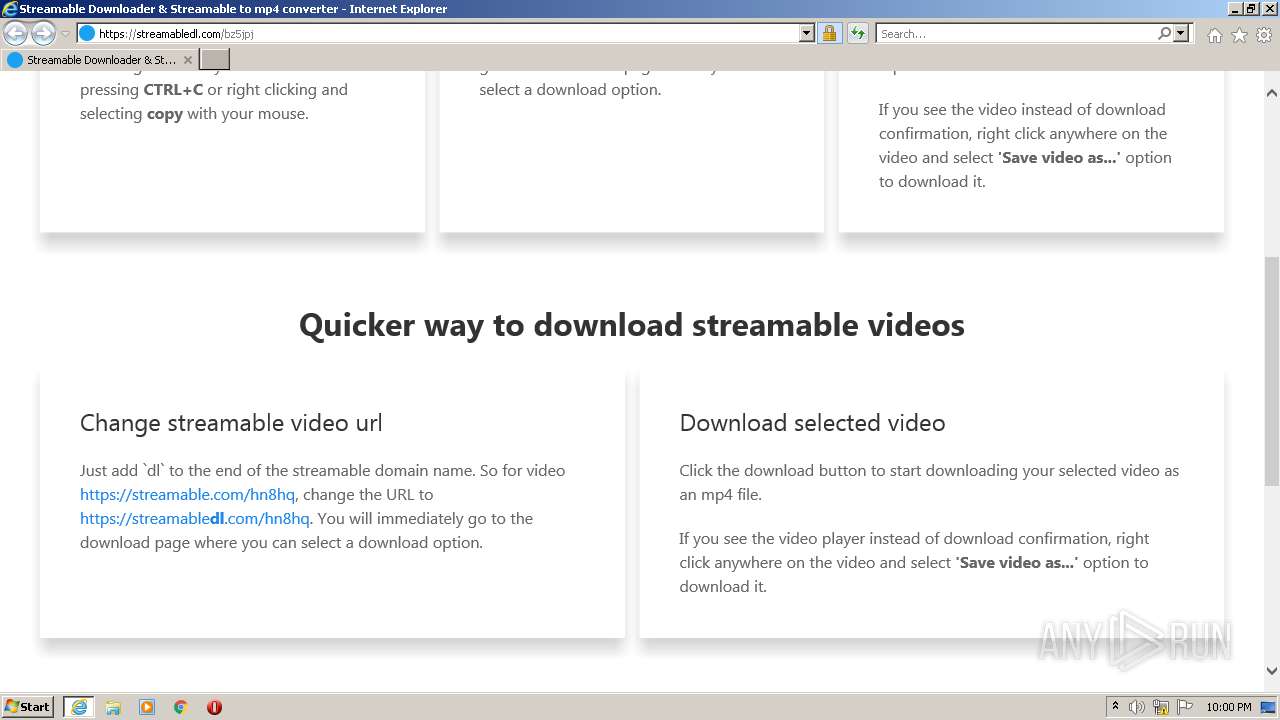1280x720 pixels.
Task: Click the search magnifier icon
Action: (1164, 33)
